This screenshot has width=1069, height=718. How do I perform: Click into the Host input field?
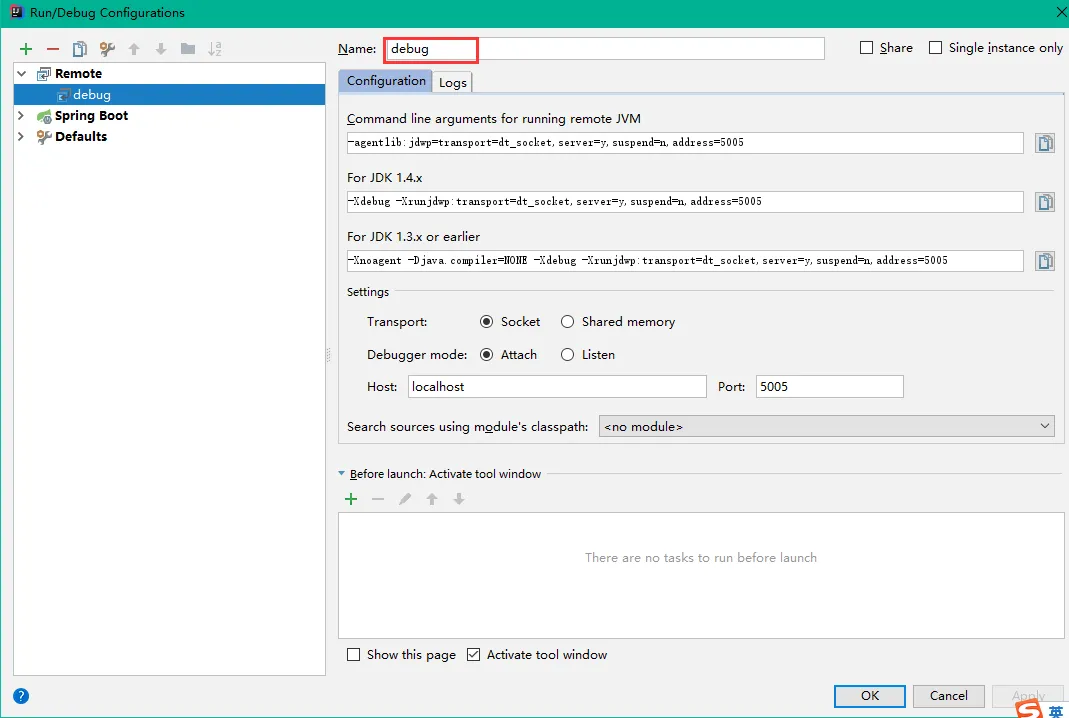point(556,387)
